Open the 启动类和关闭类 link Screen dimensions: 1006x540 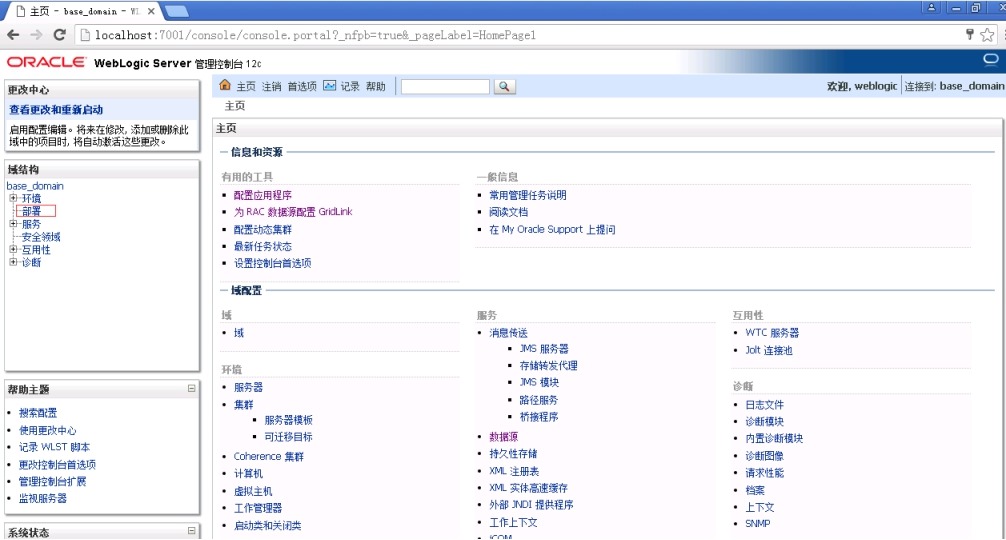coord(268,525)
